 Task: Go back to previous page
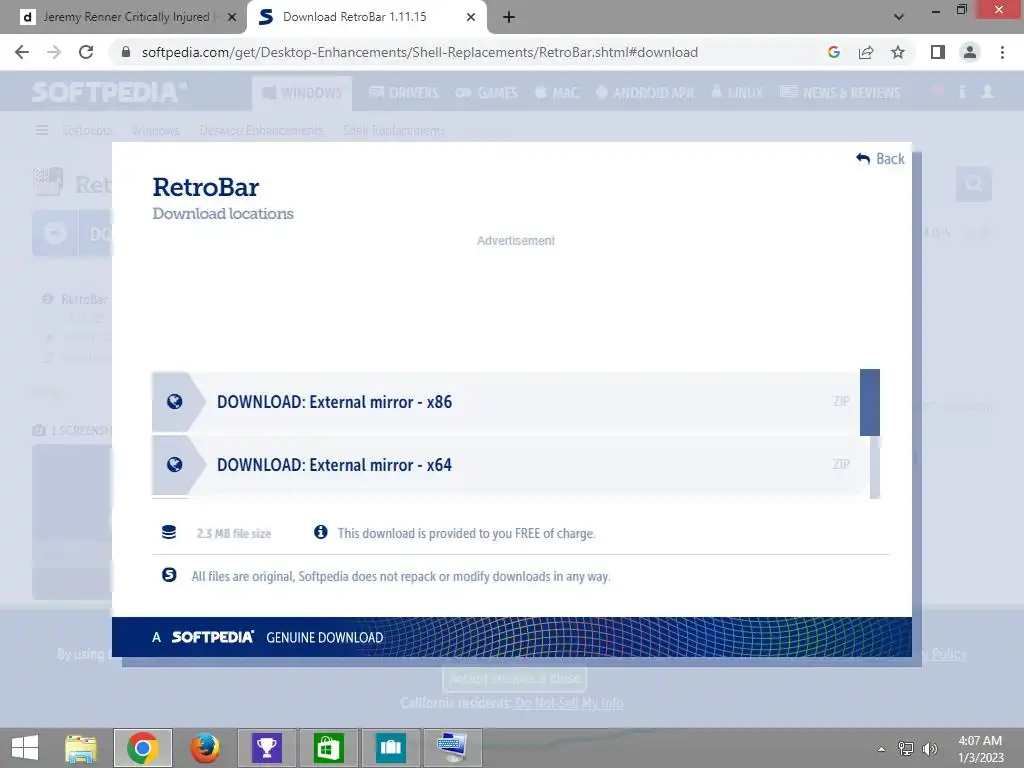(x=22, y=52)
